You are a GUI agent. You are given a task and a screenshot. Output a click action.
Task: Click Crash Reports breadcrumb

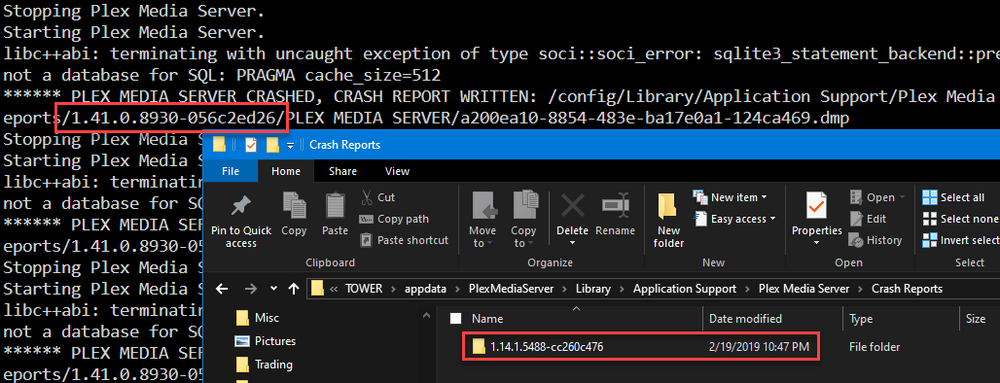click(907, 289)
